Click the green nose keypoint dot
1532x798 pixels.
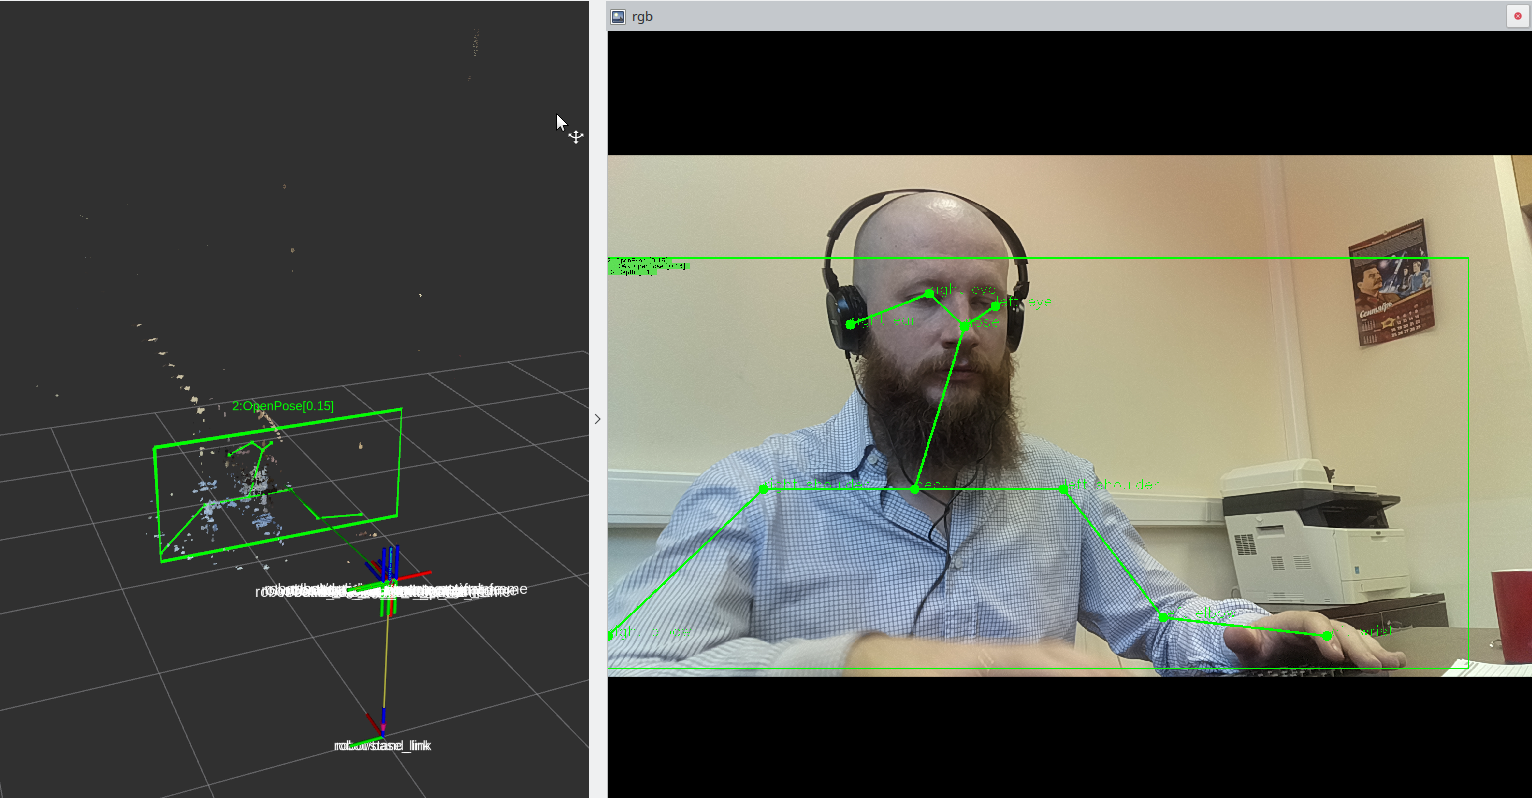[964, 325]
